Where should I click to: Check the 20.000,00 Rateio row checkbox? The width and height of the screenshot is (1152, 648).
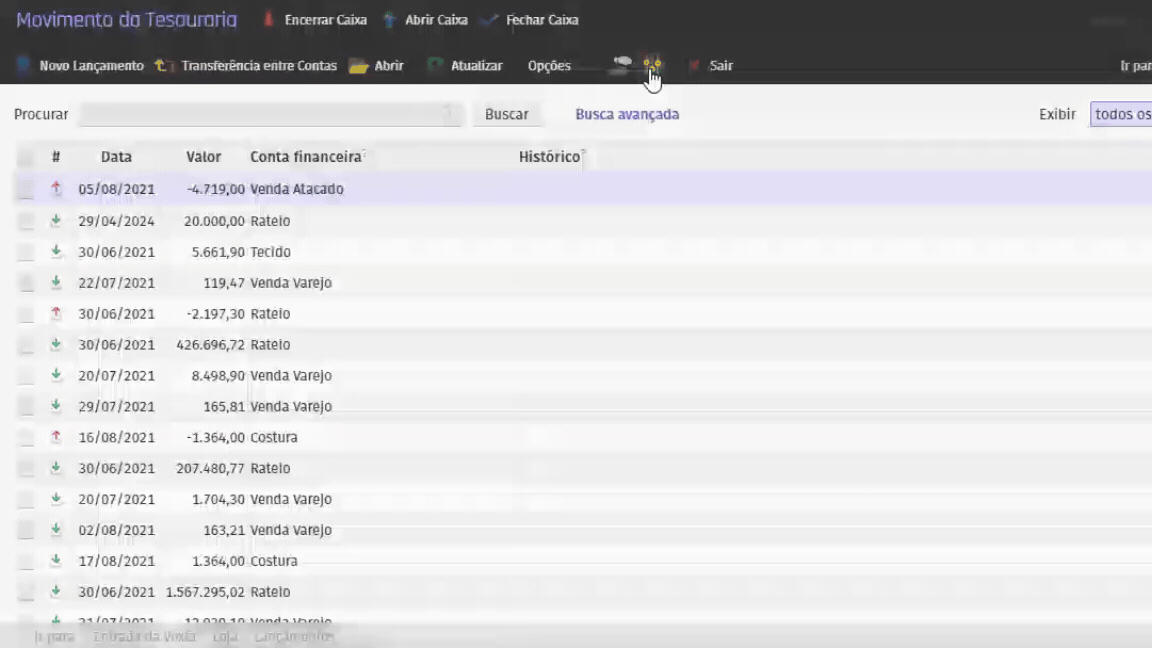(26, 221)
